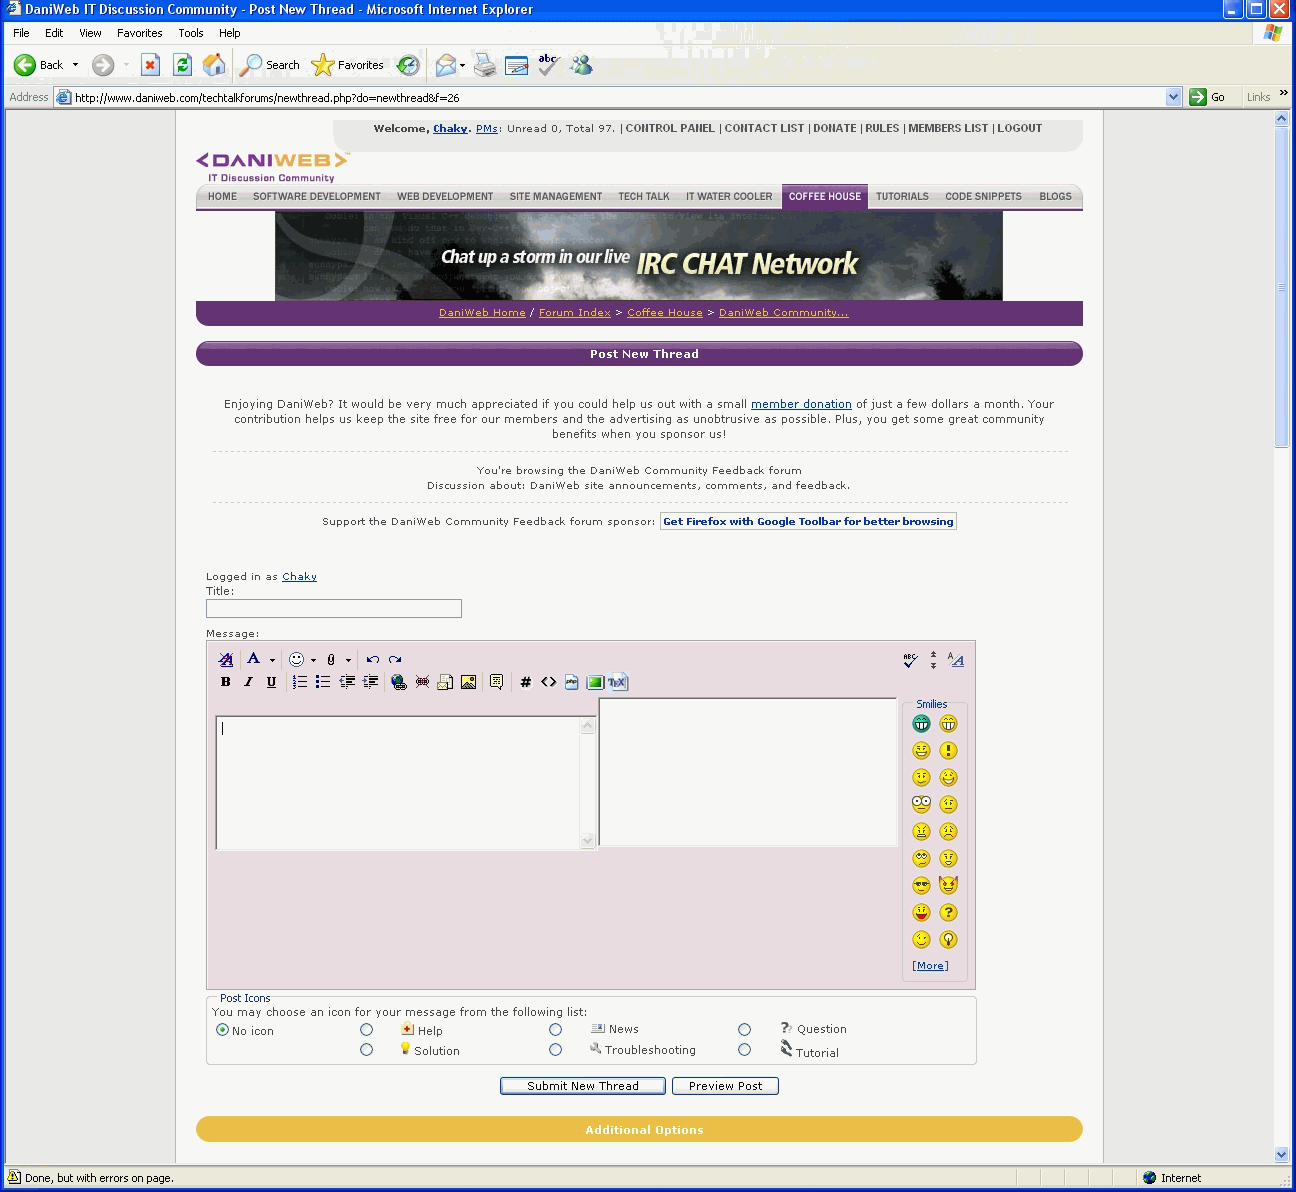Switch editor mode with the A/A icon

click(956, 660)
